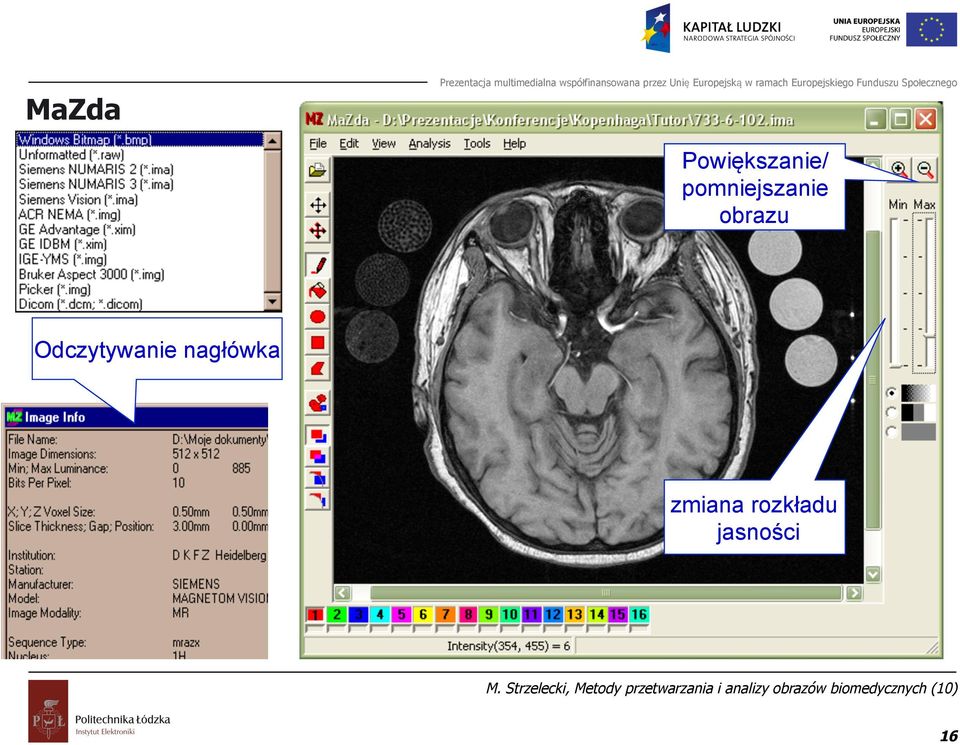Select red ROI color swatch 1
960x745 pixels.
315,614
